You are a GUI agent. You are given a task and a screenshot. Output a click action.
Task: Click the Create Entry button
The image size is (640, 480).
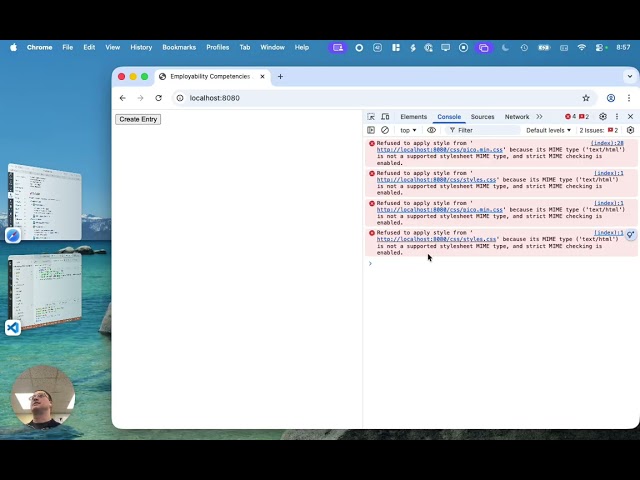(138, 119)
